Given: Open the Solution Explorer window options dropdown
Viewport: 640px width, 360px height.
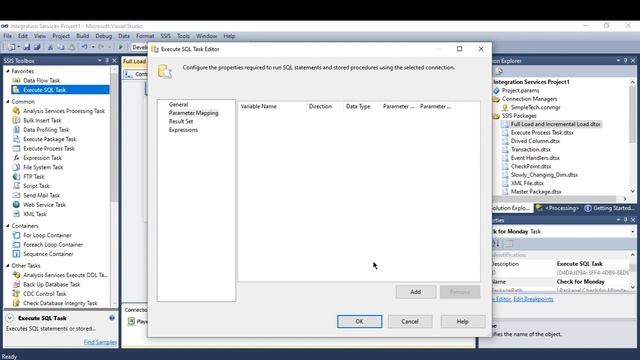Looking at the screenshot, I should click(x=618, y=60).
